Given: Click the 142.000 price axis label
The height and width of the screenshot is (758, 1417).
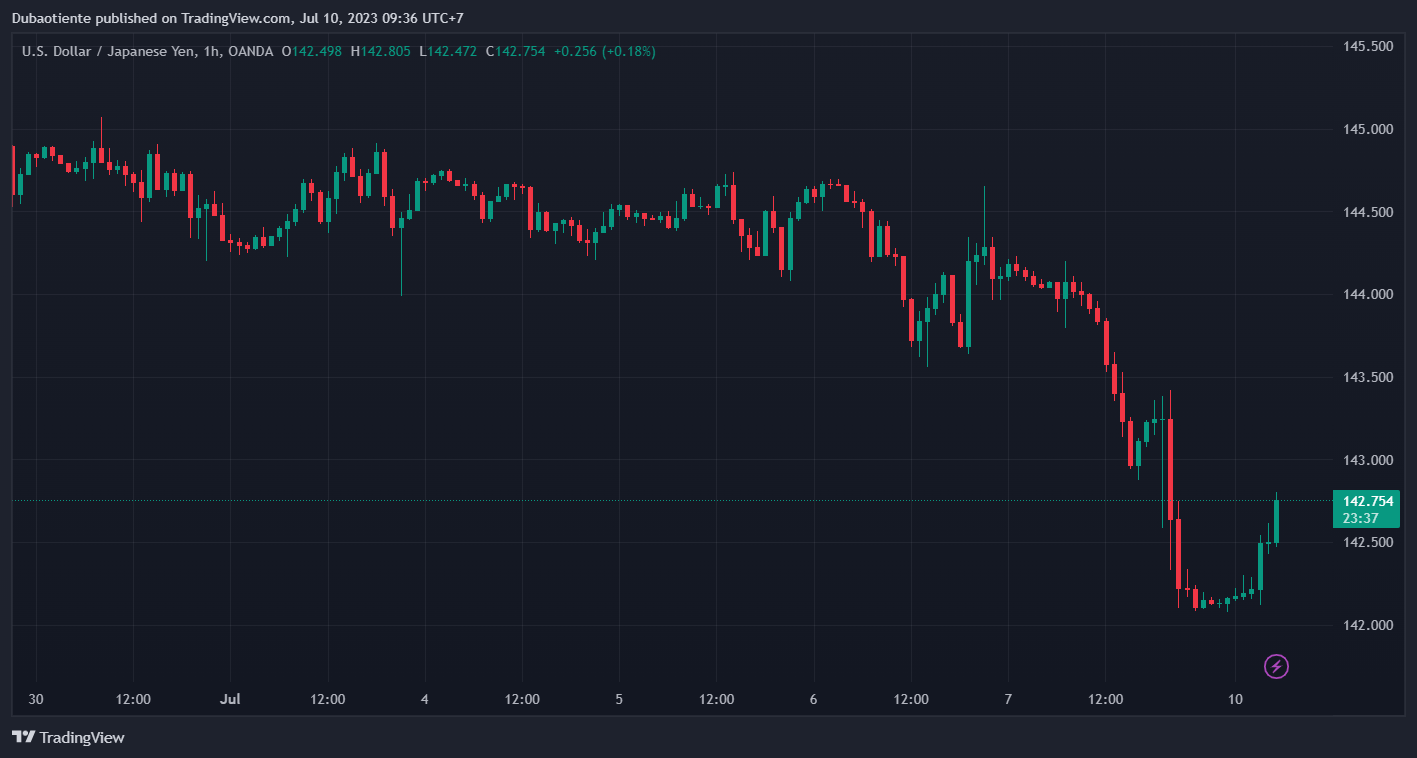Looking at the screenshot, I should (1368, 626).
